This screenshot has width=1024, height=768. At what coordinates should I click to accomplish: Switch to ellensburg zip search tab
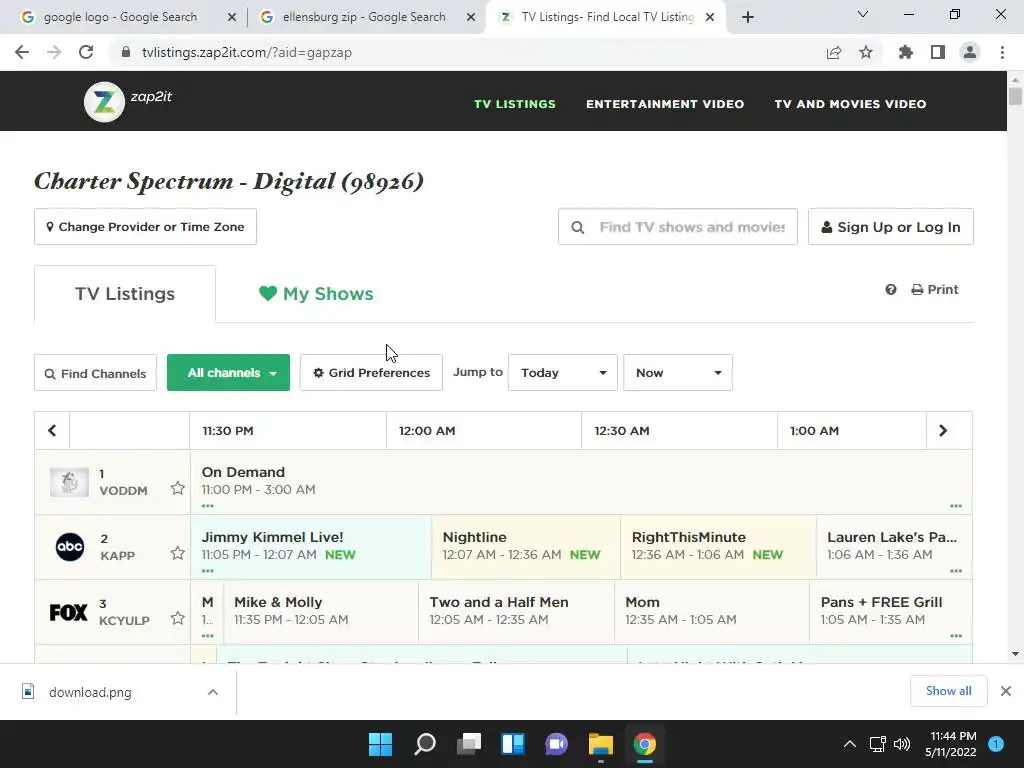click(364, 17)
